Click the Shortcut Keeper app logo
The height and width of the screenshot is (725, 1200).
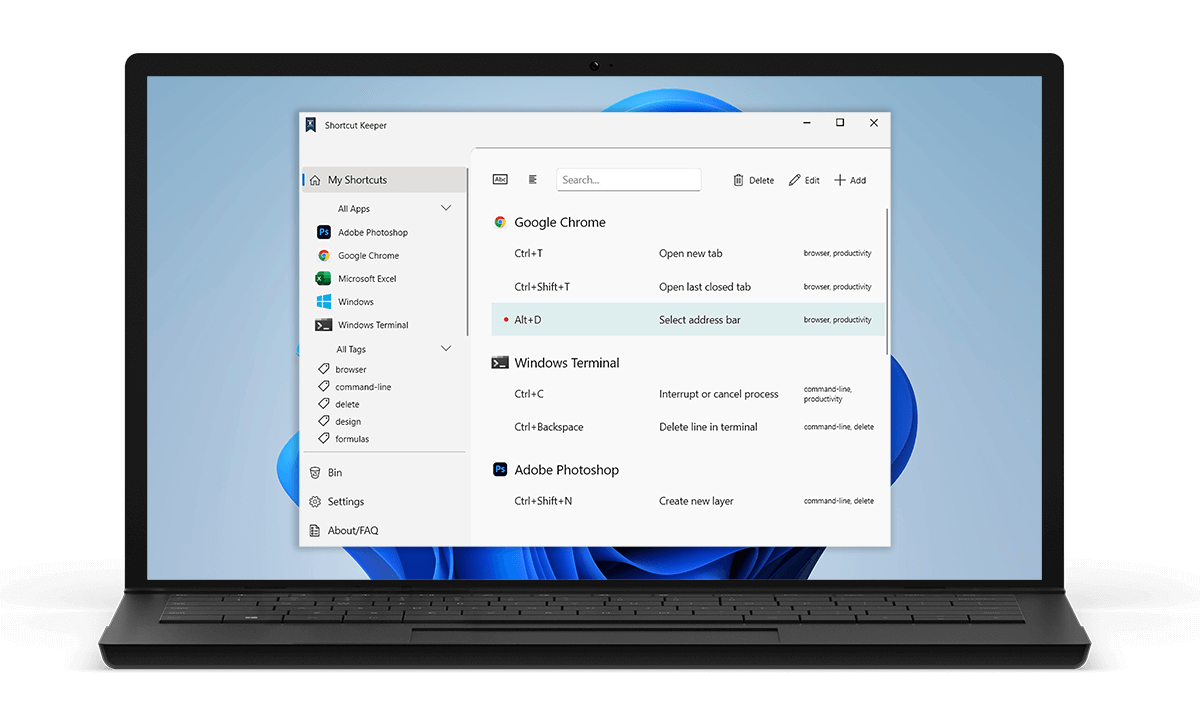(311, 125)
